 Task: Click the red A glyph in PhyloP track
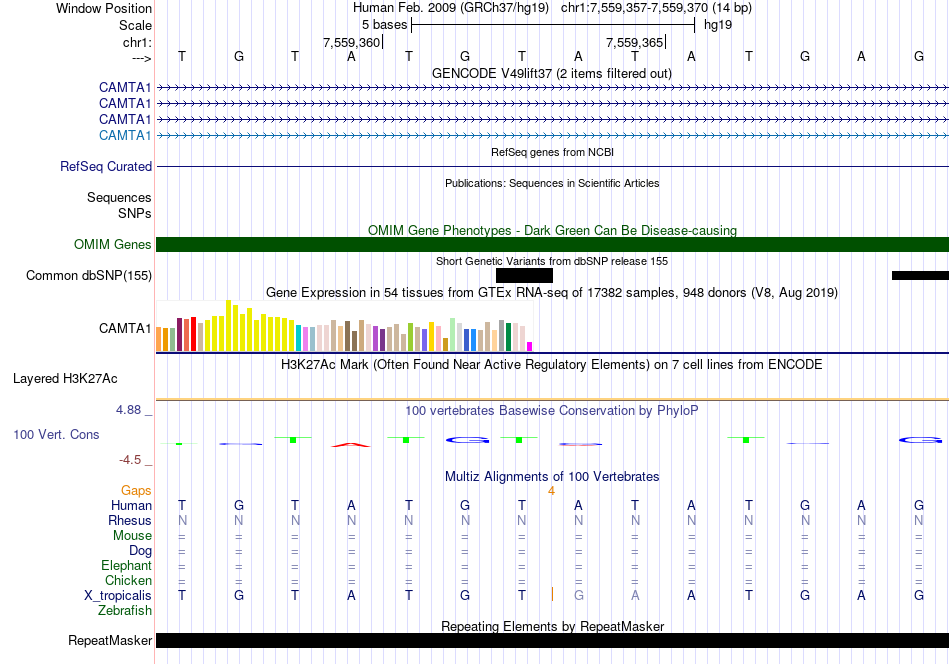point(351,445)
